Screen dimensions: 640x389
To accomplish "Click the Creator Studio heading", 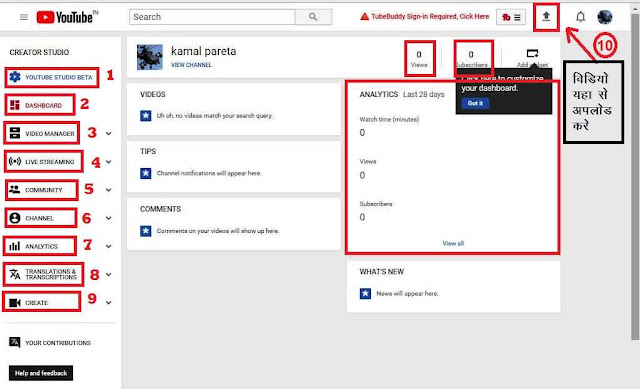I will click(x=39, y=52).
